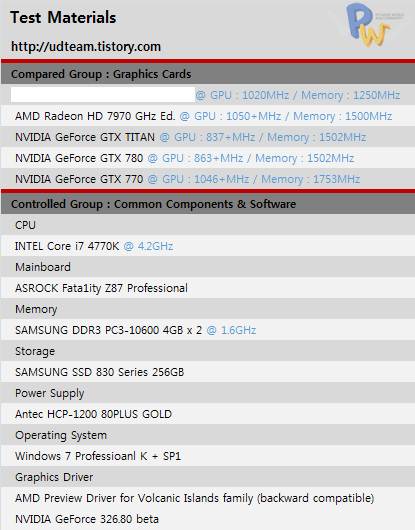Click the AMD Preview Driver Volcanic Islands text

(195, 498)
